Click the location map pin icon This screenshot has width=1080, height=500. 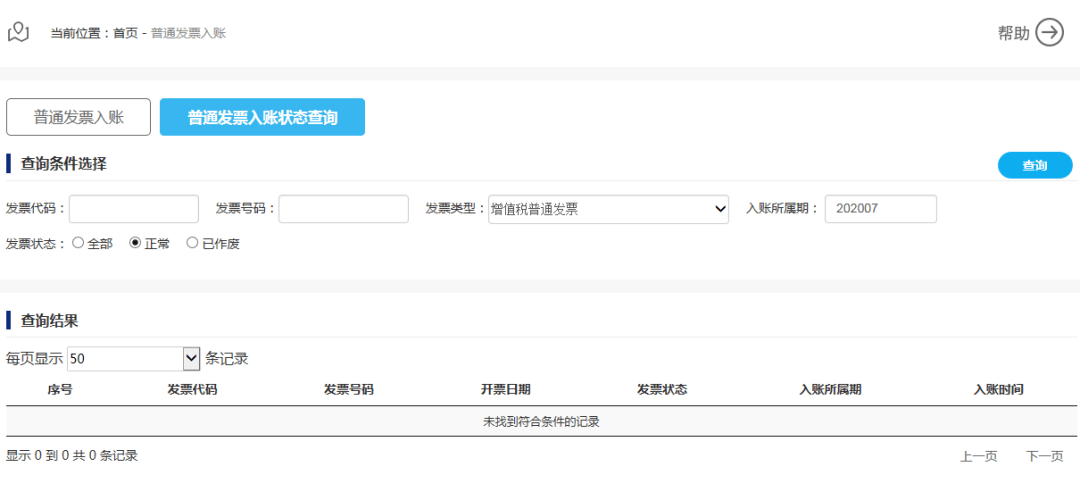[18, 32]
